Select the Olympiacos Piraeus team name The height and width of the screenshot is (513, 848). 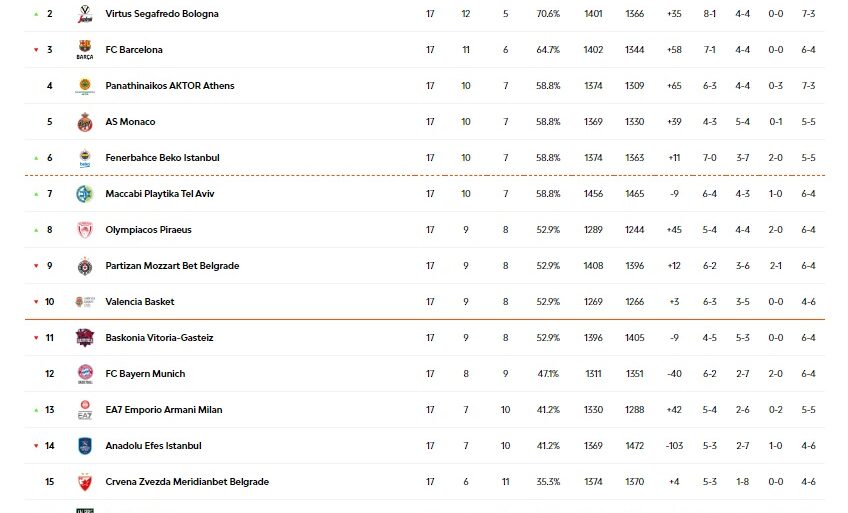(x=148, y=230)
